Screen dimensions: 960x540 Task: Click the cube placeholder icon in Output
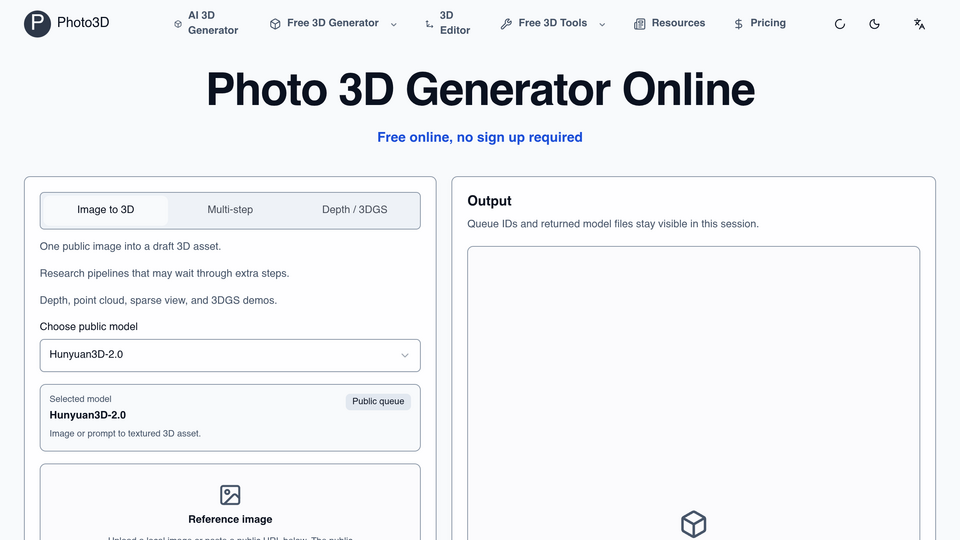[x=694, y=524]
